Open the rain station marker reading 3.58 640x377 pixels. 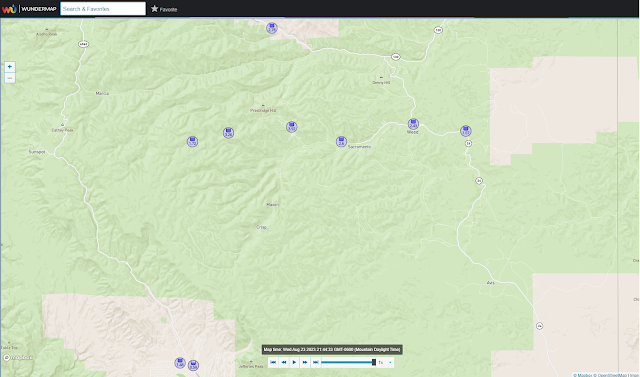[x=193, y=365]
